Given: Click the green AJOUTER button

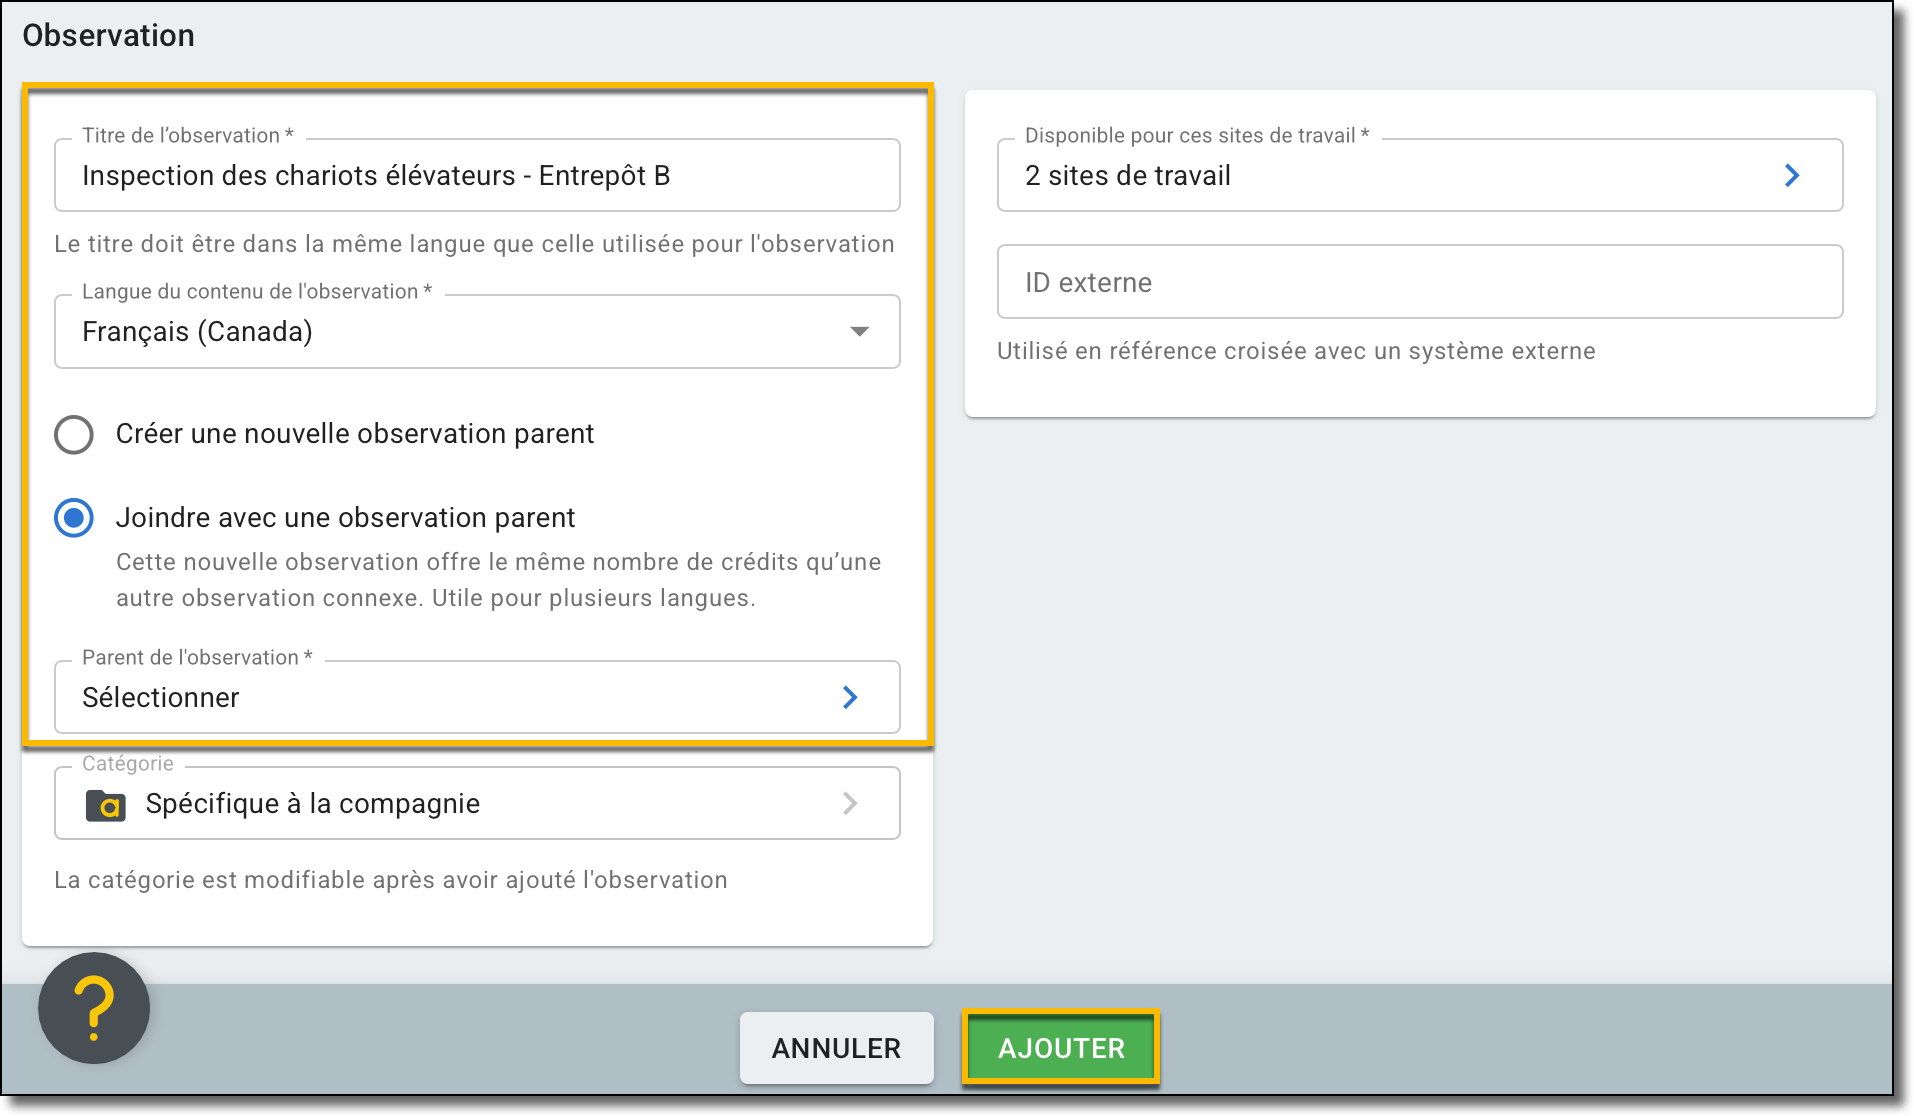Looking at the screenshot, I should click(x=1061, y=1048).
